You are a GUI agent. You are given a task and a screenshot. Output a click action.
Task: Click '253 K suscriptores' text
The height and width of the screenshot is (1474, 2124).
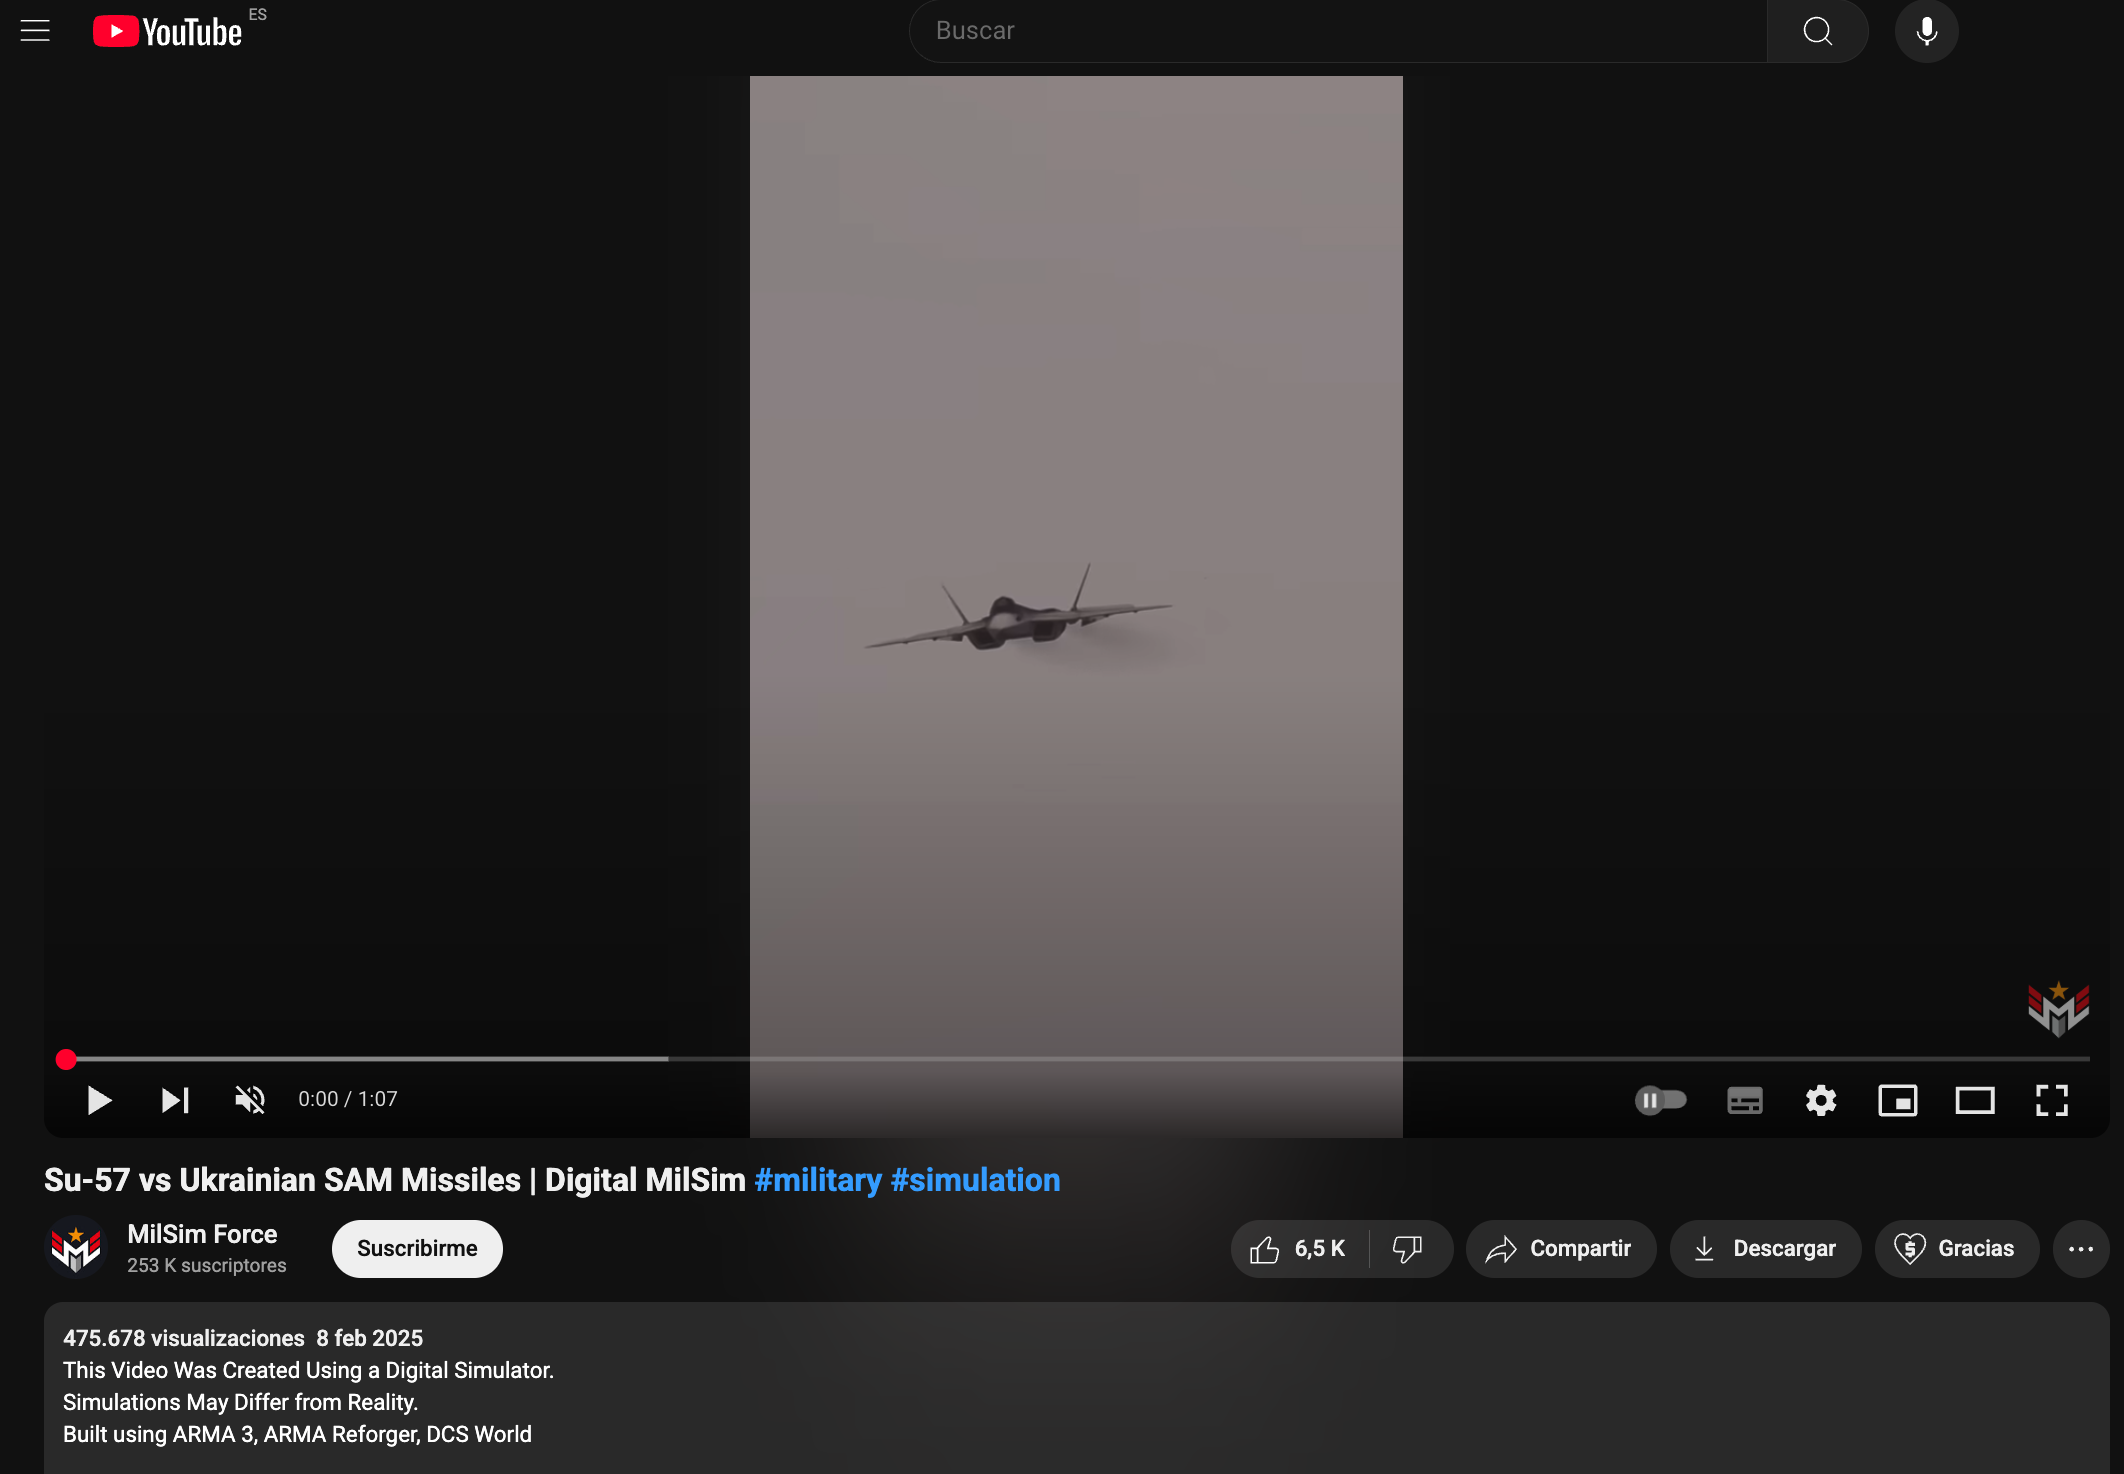click(x=207, y=1265)
